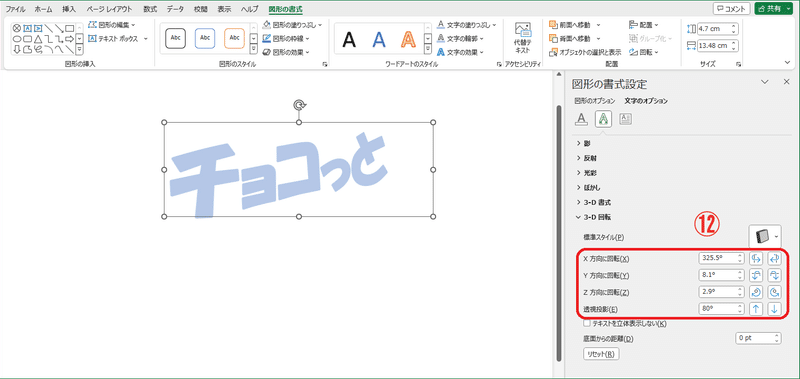
Task: Open 標準スタイル presets dropdown
Action: coord(765,237)
